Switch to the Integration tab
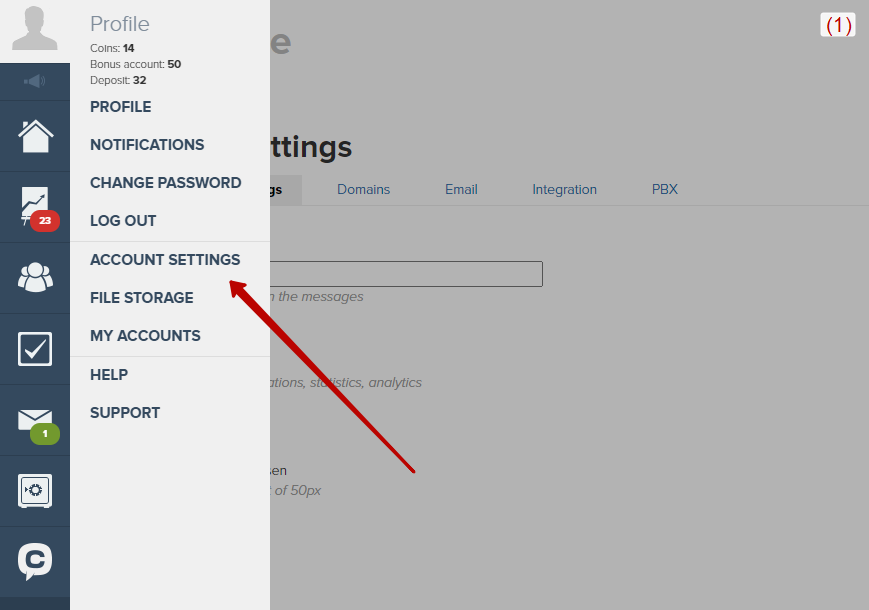The image size is (869, 610). click(564, 189)
